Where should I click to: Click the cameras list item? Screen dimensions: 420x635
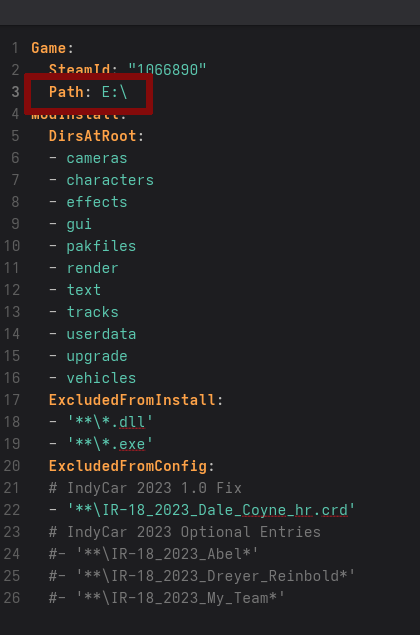point(97,158)
